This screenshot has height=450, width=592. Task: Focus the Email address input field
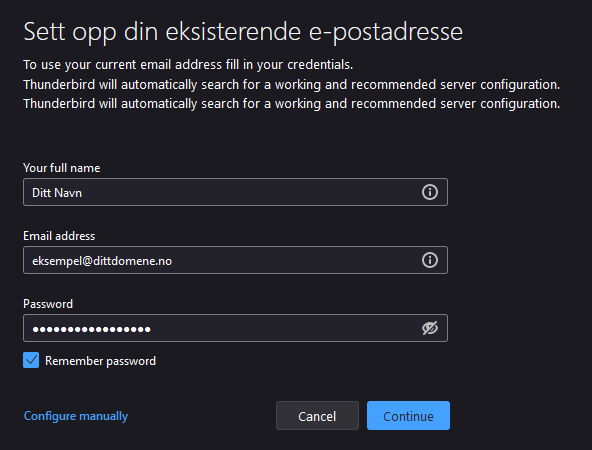tap(235, 260)
